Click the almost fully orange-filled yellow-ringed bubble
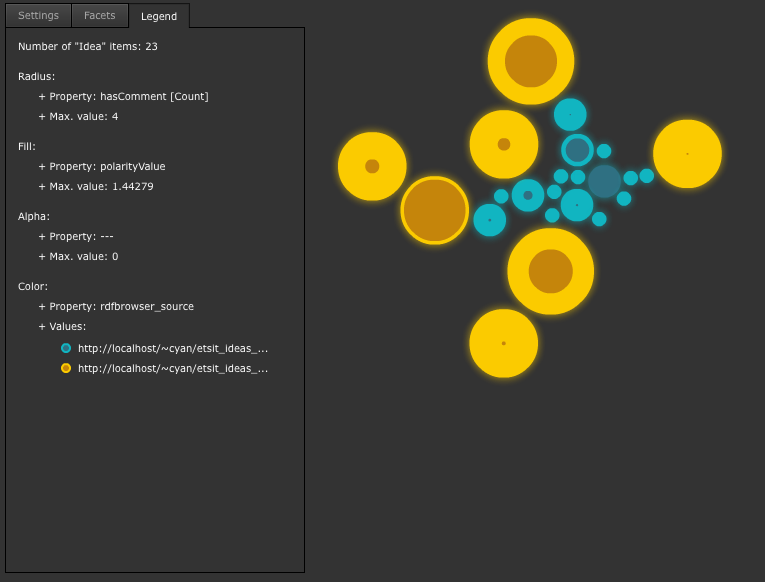 pos(435,210)
